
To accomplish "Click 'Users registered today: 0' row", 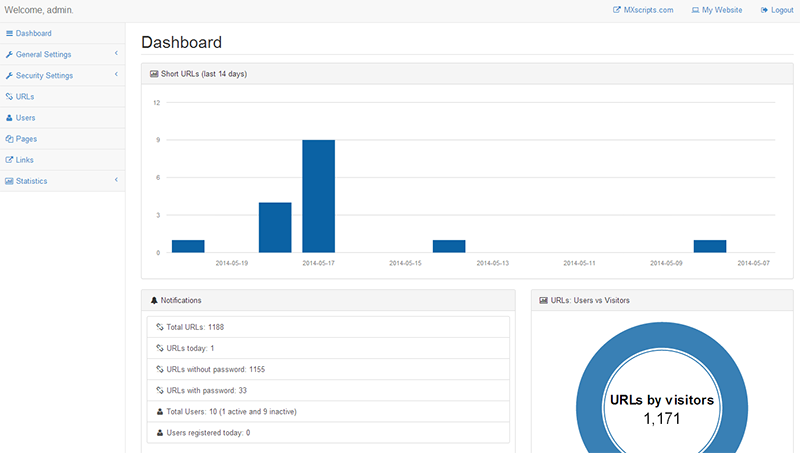I will click(328, 433).
